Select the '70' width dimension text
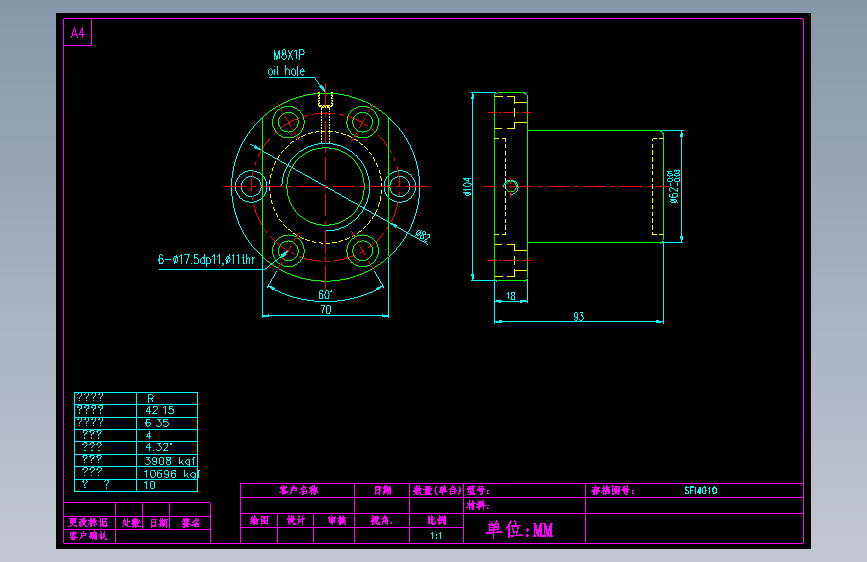The height and width of the screenshot is (562, 867). pos(326,309)
